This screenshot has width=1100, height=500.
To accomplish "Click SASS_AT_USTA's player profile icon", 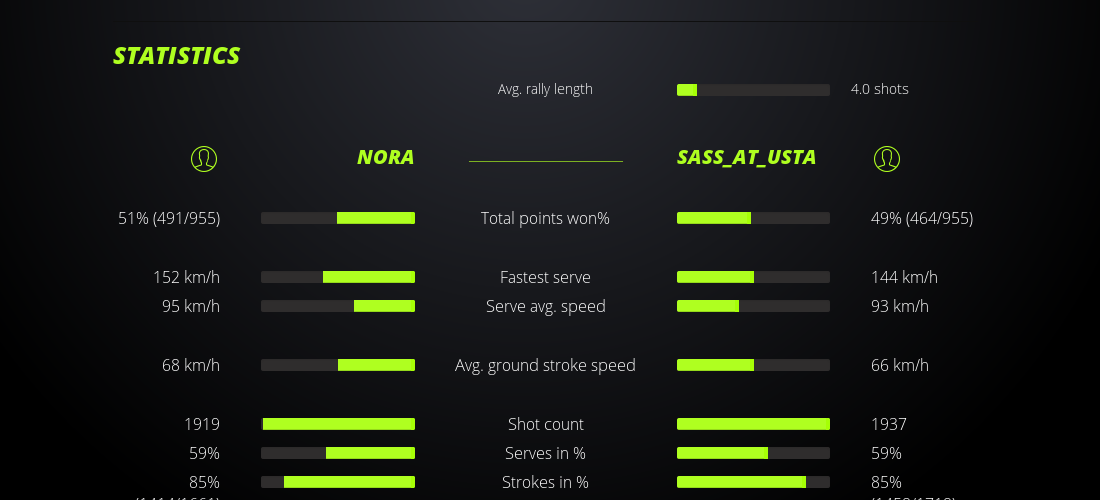I will [887, 158].
